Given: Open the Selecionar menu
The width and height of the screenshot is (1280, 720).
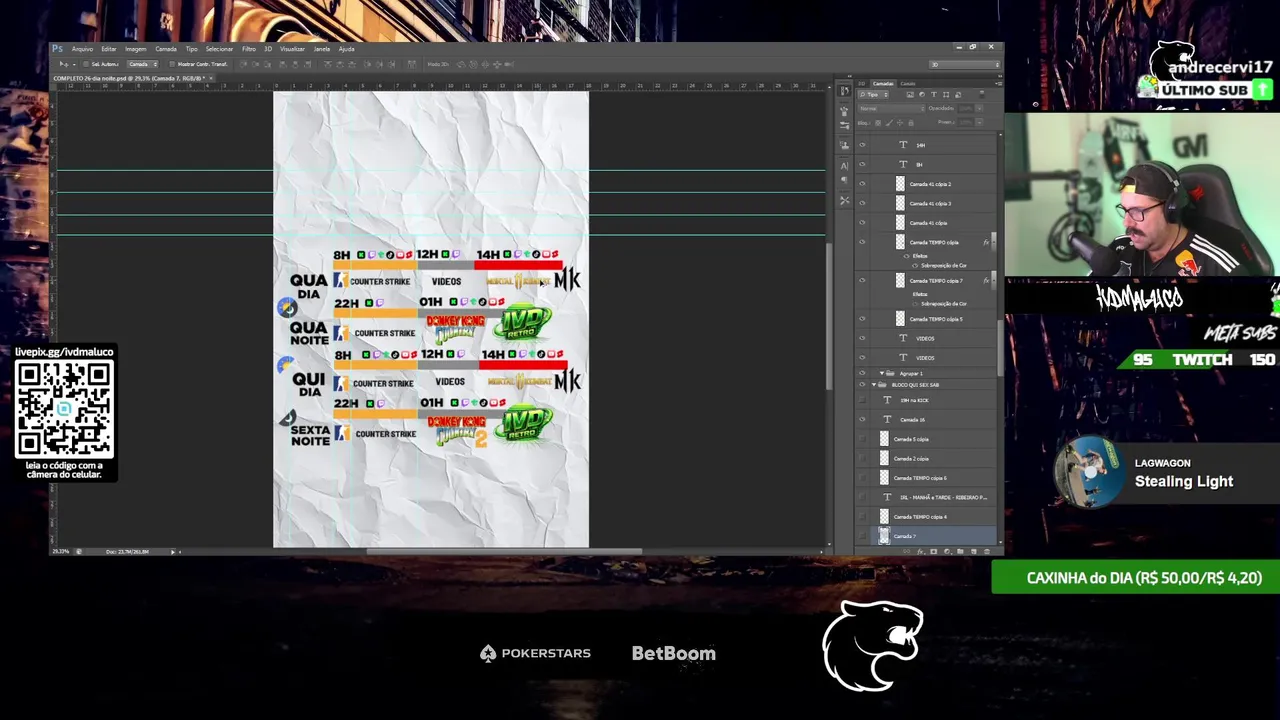Looking at the screenshot, I should point(219,49).
